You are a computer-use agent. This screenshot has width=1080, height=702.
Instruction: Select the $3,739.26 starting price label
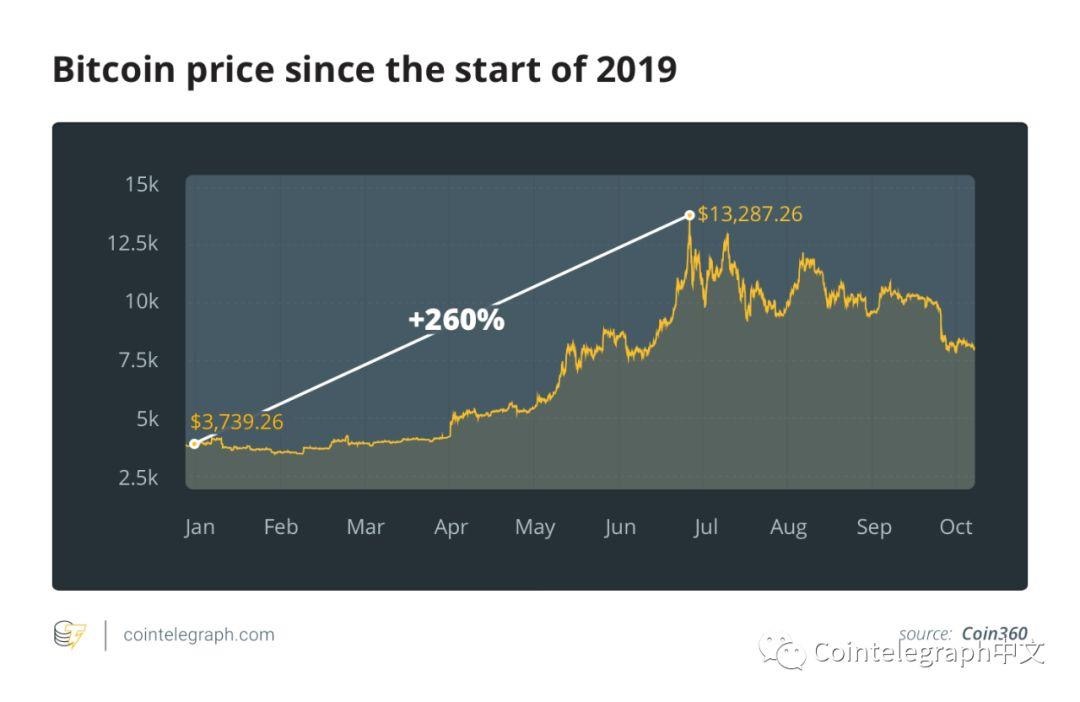pyautogui.click(x=237, y=422)
